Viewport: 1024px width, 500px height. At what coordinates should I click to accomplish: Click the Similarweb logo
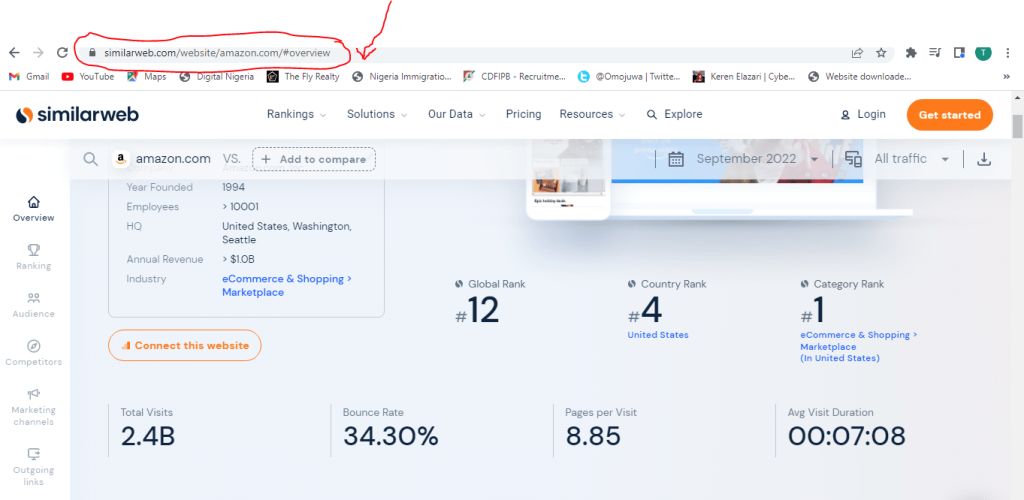point(77,115)
